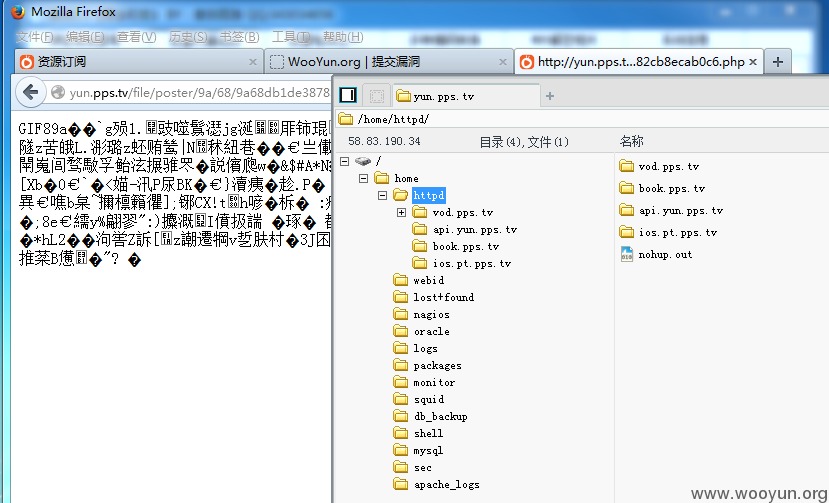Close the WooYun.org tab

tap(503, 62)
